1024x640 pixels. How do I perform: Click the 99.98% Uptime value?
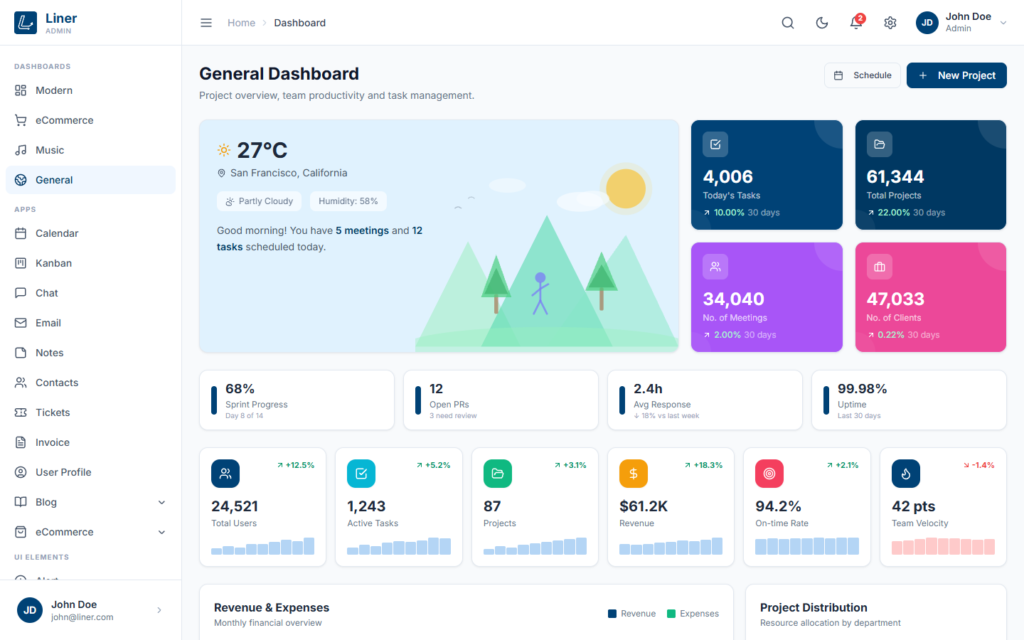point(862,389)
